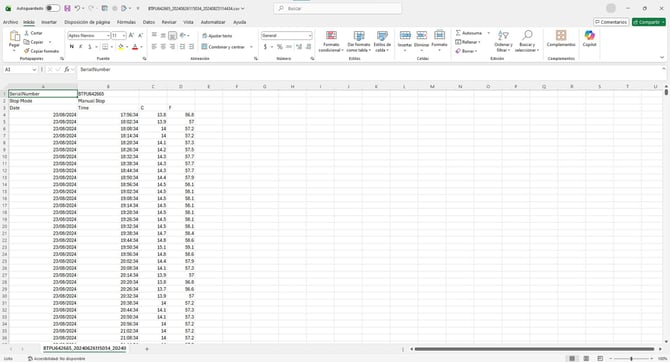Switch to the Disposición de página tab
Image resolution: width=670 pixels, height=362 pixels.
pyautogui.click(x=87, y=22)
